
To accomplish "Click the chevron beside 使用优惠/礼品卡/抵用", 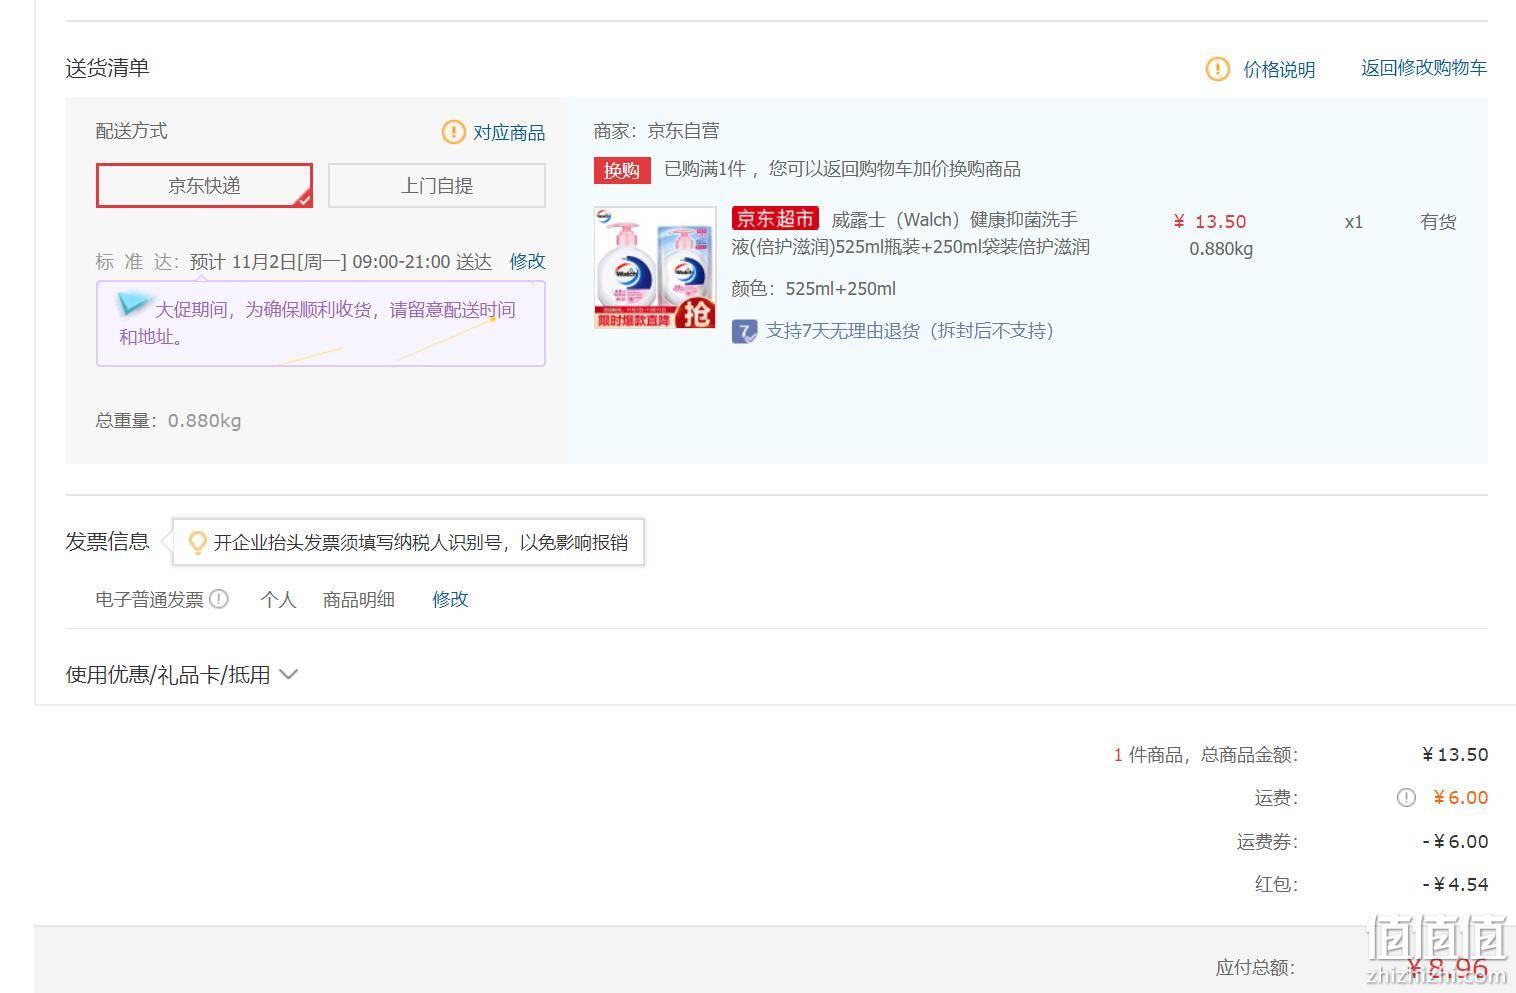I will tap(288, 674).
